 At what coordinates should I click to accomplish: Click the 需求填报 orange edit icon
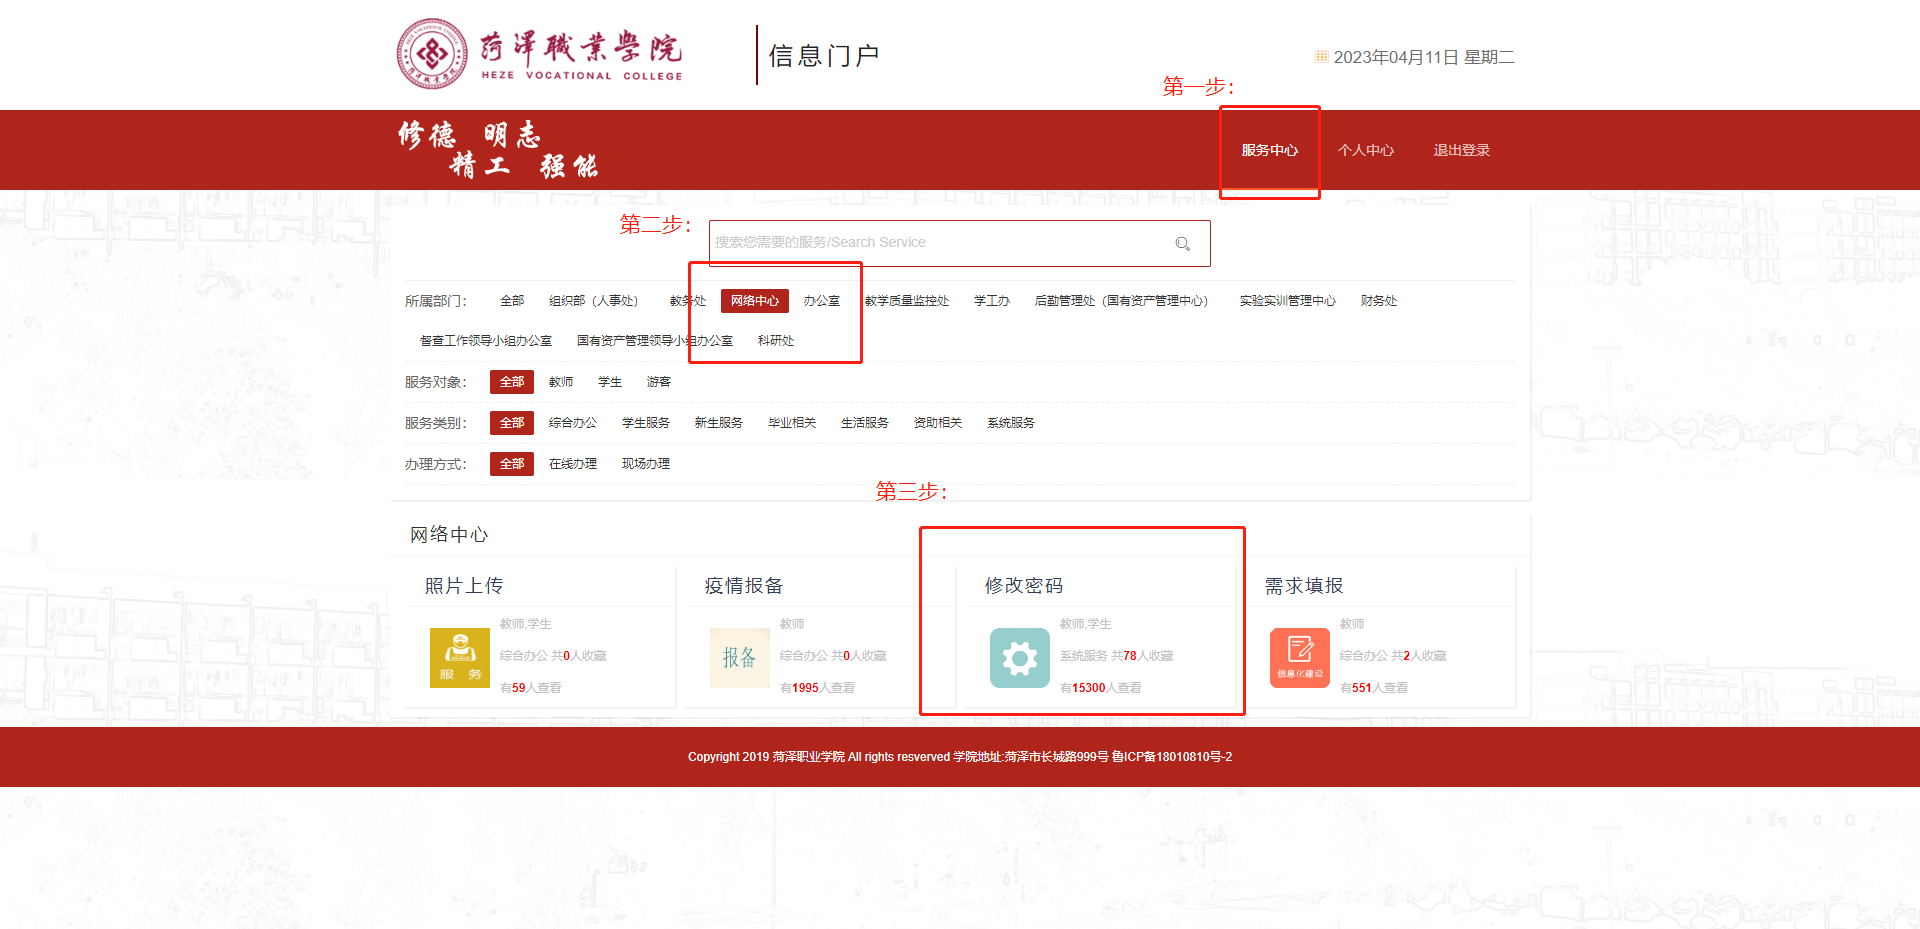click(1299, 657)
